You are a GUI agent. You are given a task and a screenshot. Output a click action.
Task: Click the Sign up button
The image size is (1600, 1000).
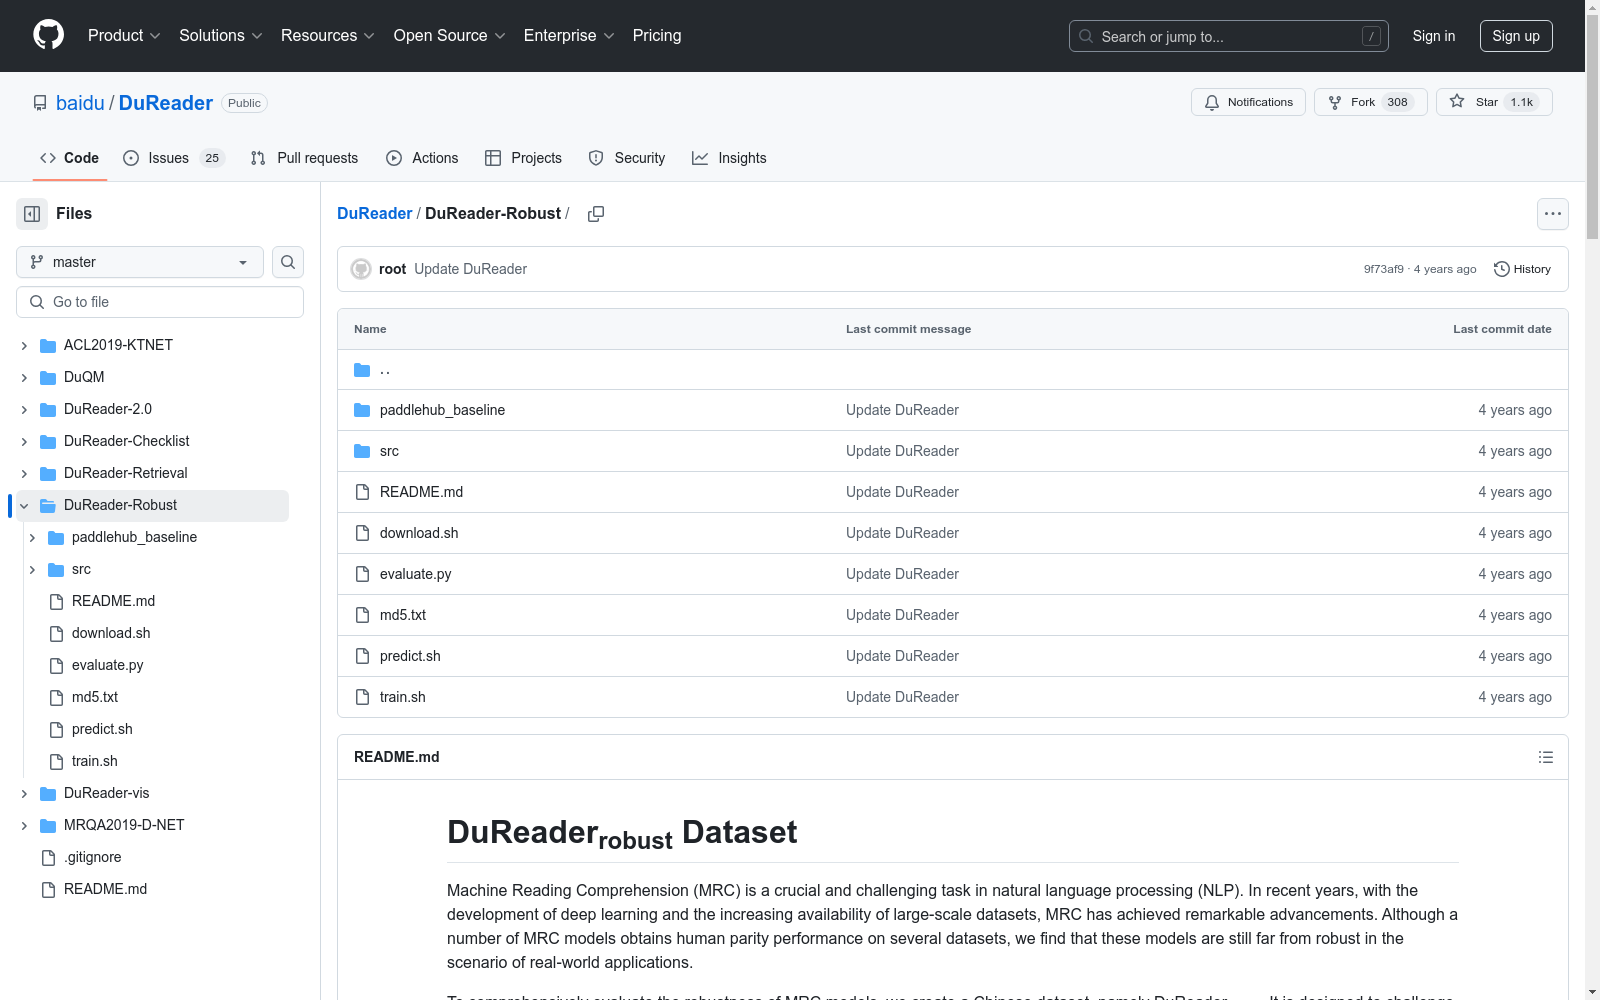pyautogui.click(x=1516, y=36)
